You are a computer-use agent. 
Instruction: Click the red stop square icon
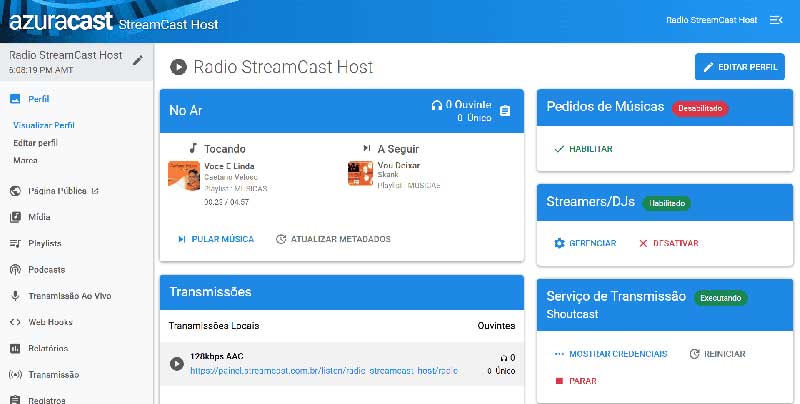[559, 381]
